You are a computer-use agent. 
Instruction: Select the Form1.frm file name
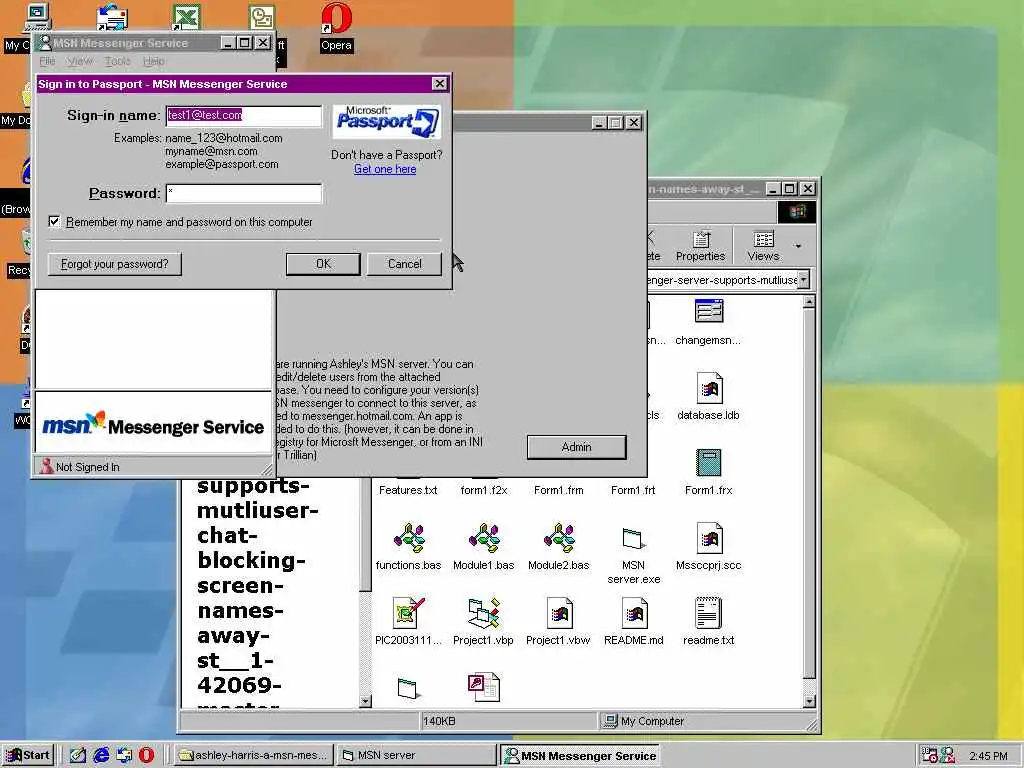click(559, 490)
